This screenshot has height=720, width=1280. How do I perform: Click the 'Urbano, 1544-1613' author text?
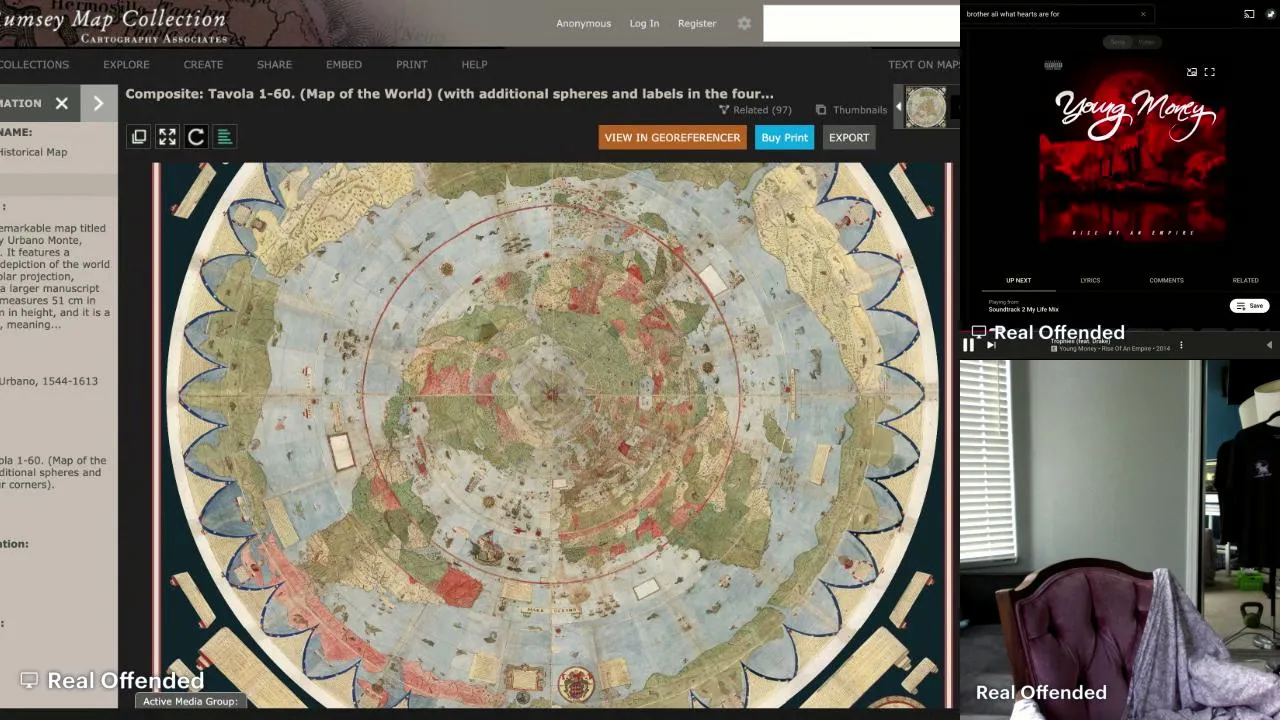pos(49,381)
